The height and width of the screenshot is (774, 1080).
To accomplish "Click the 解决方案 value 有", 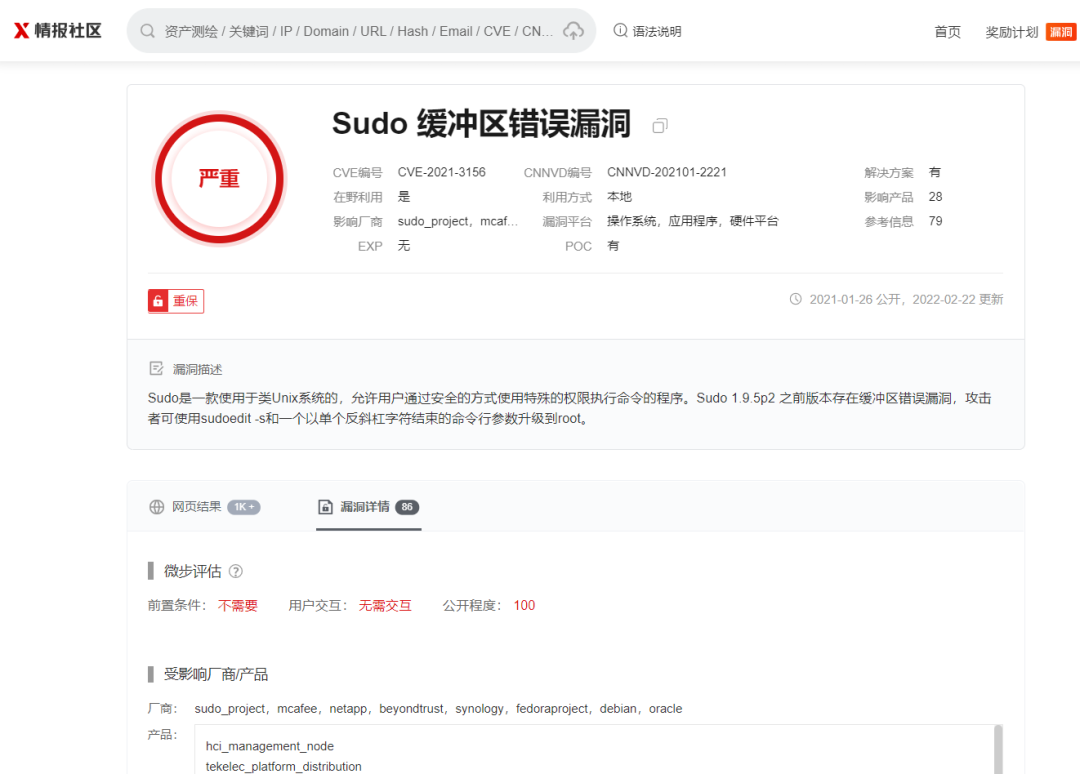I will click(x=935, y=172).
